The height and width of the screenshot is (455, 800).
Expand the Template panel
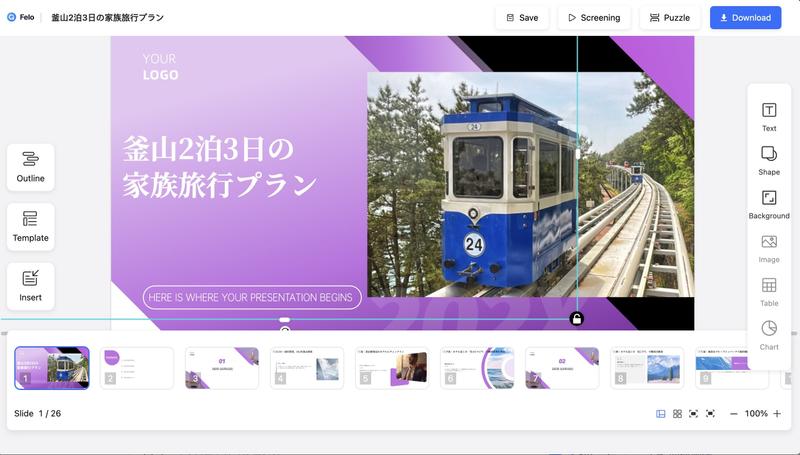(x=30, y=226)
